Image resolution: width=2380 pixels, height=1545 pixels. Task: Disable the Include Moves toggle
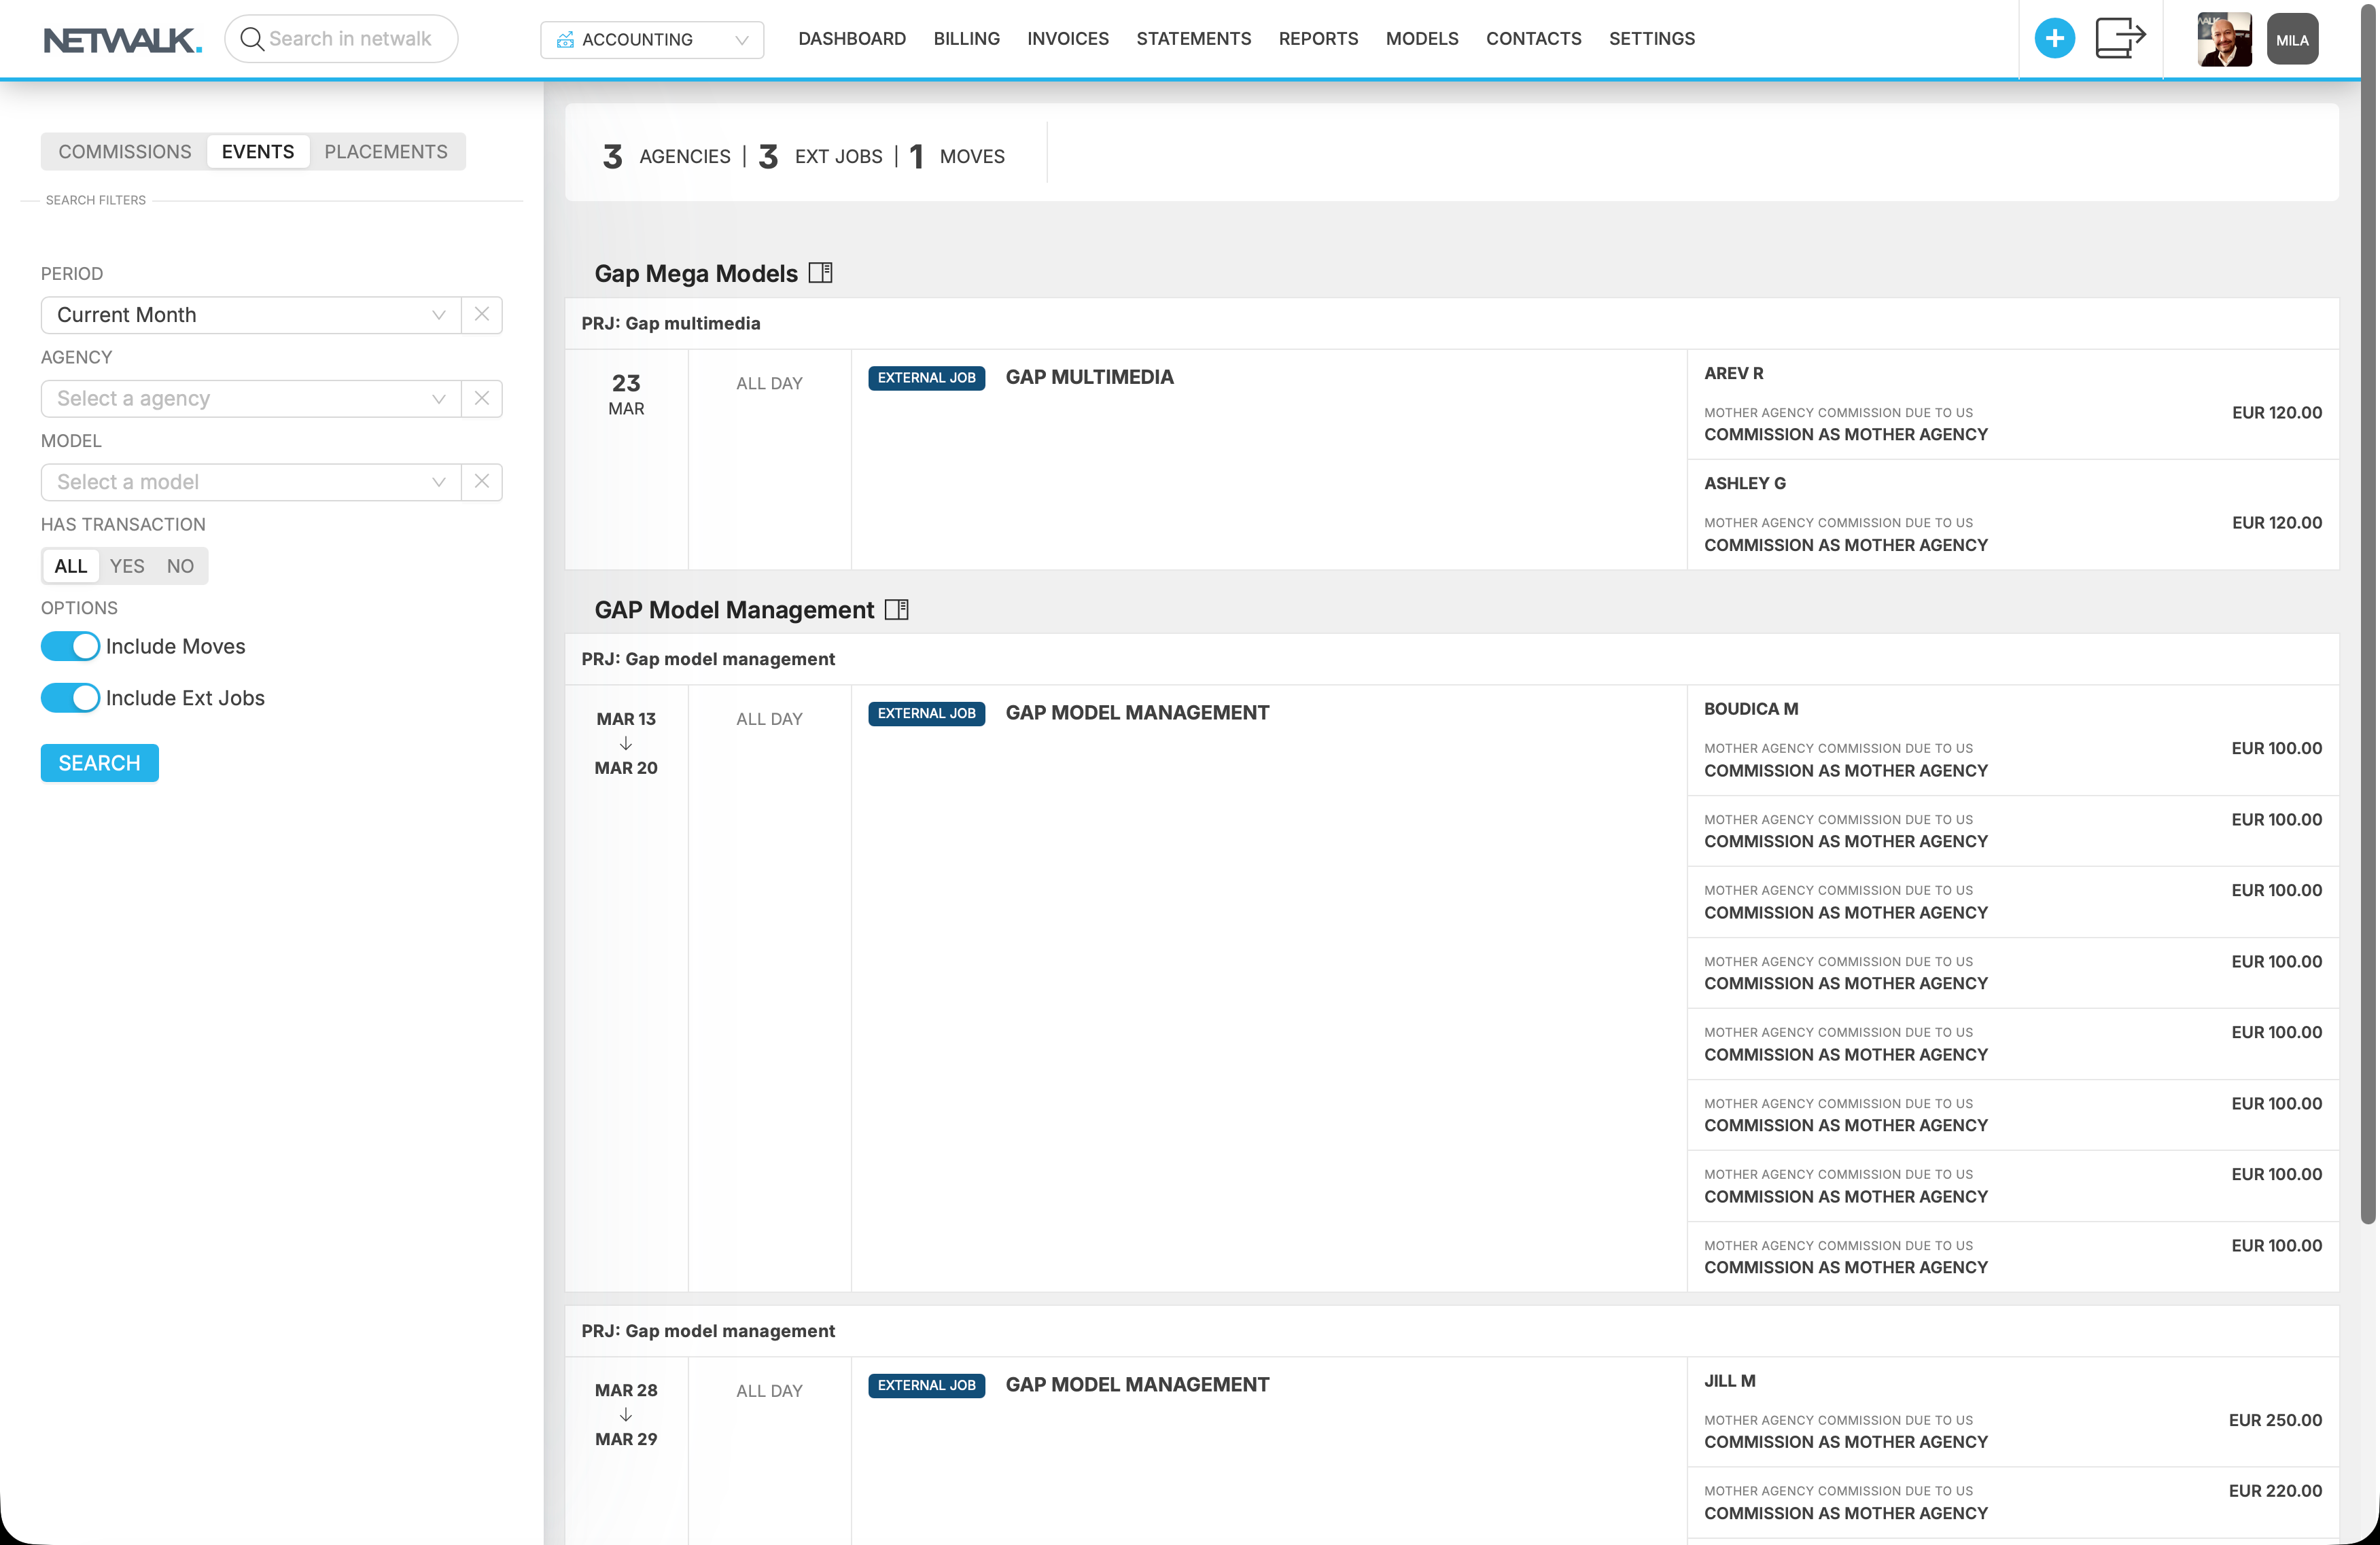tap(70, 646)
